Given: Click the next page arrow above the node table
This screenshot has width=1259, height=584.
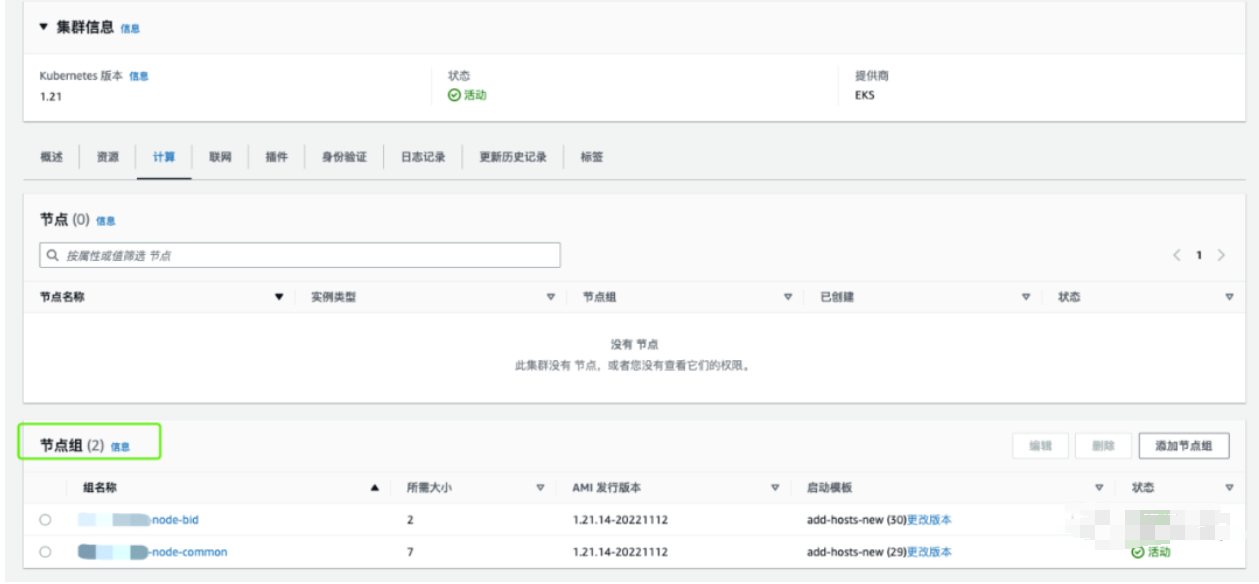Looking at the screenshot, I should (1221, 254).
